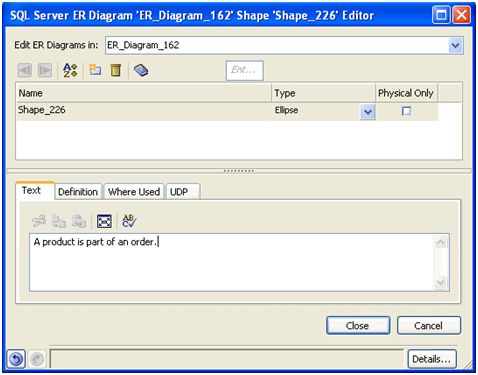The width and height of the screenshot is (478, 375).
Task: Close the editor window with X
Action: (461, 15)
